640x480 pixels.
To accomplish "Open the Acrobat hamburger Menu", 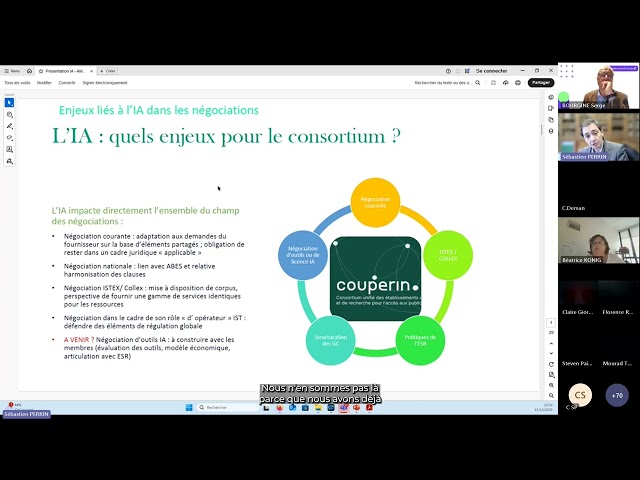I will point(12,71).
